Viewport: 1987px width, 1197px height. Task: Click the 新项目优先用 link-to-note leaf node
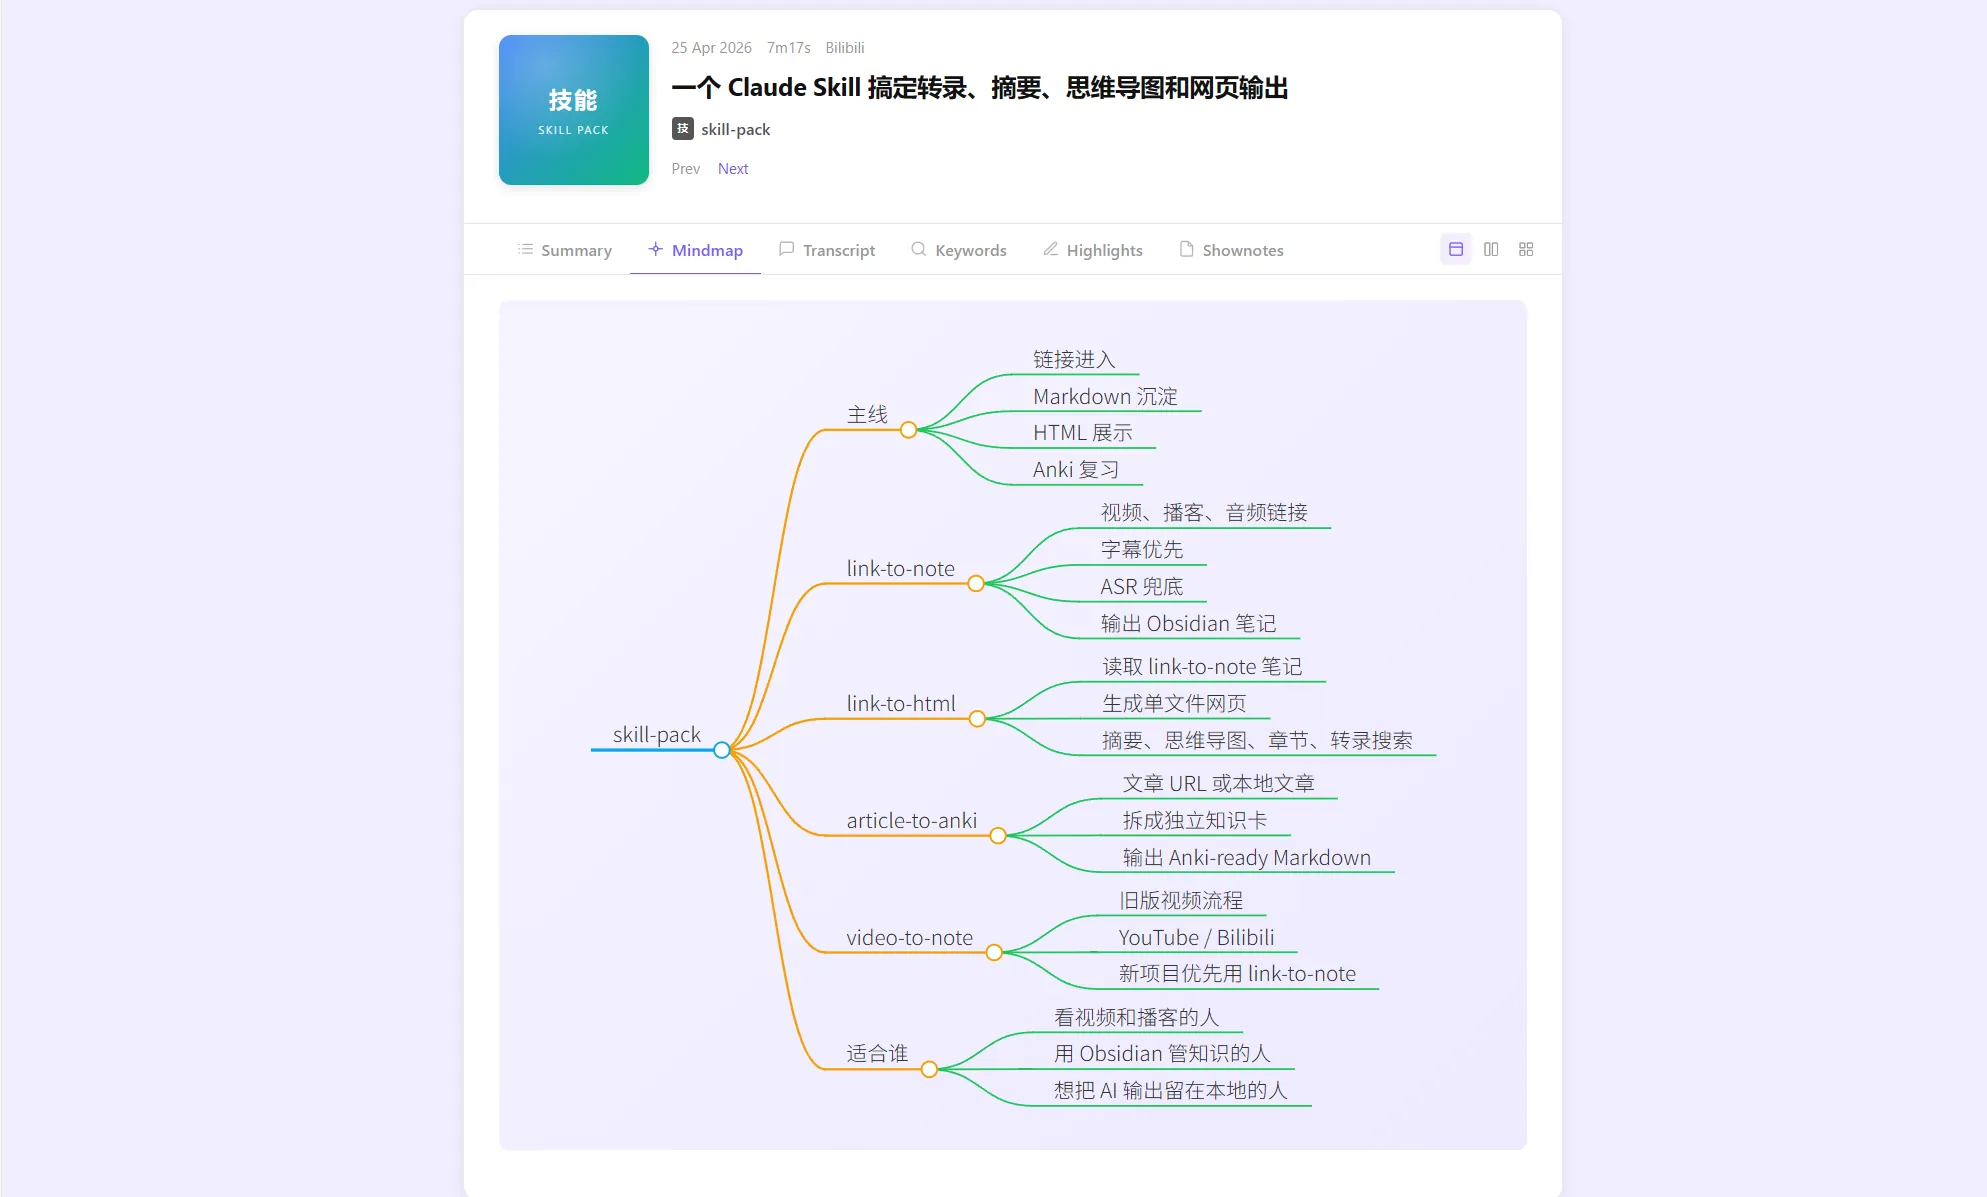coord(1238,974)
